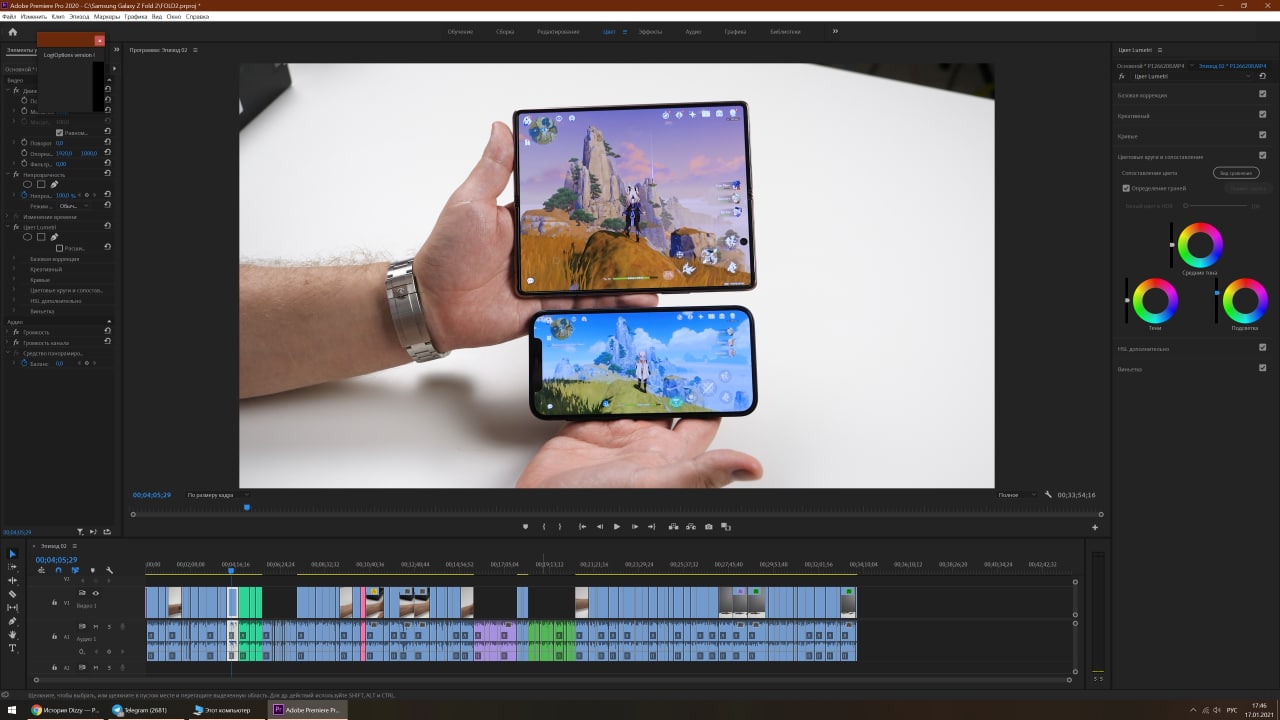Select the Hand tool
Image resolution: width=1280 pixels, height=720 pixels.
tap(13, 634)
